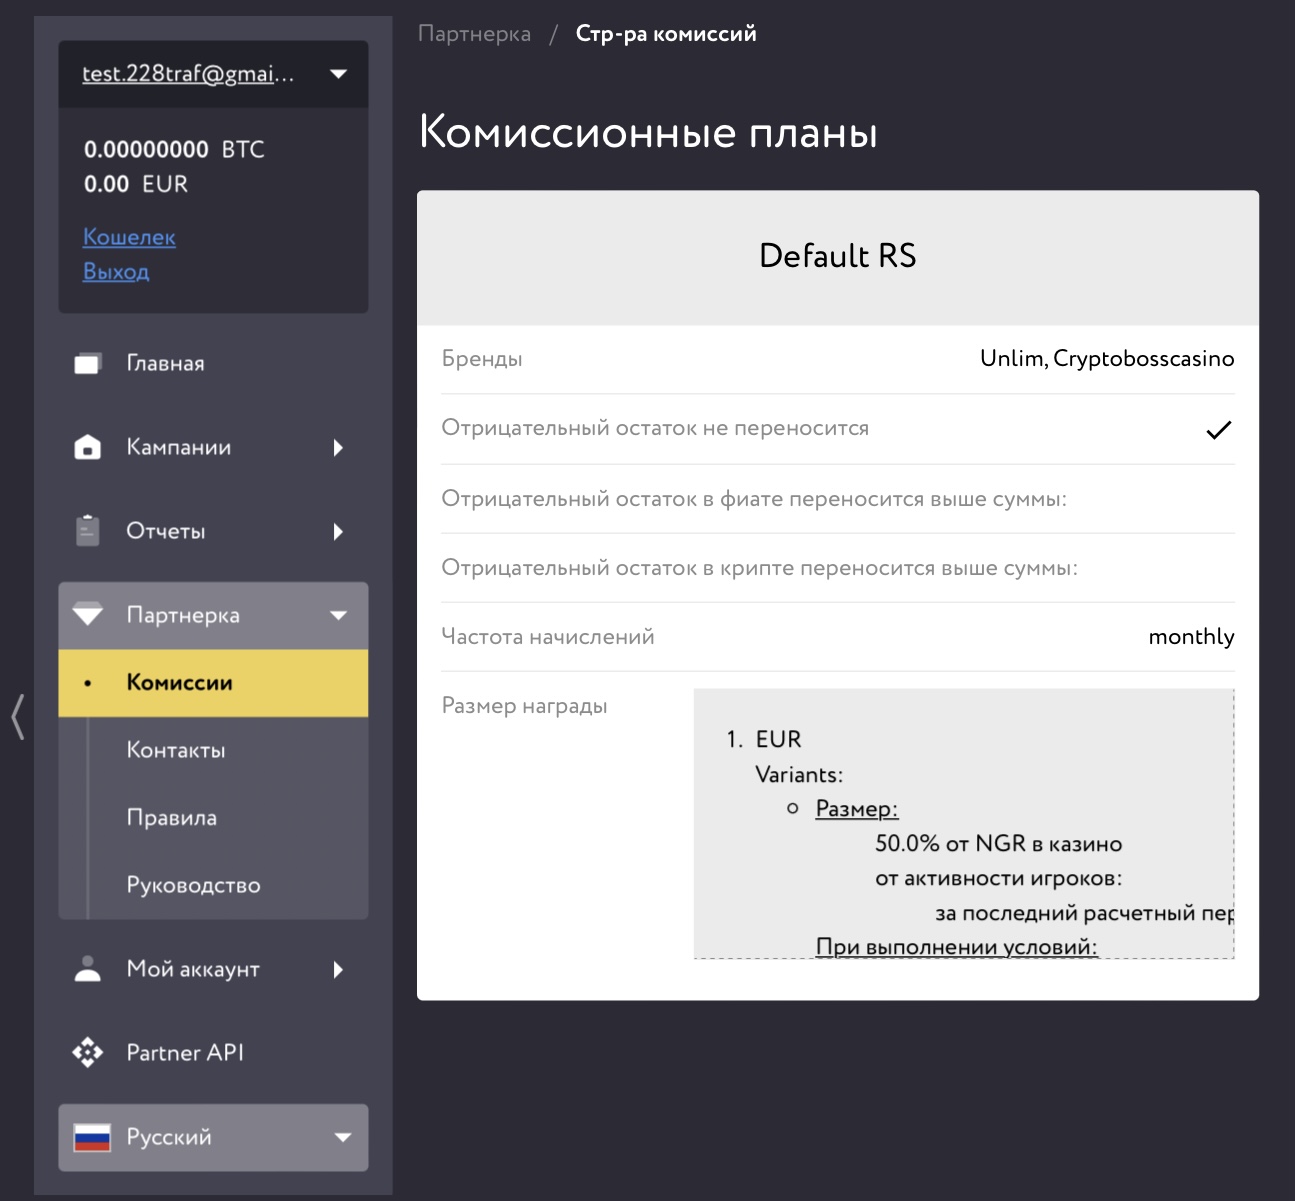Image resolution: width=1295 pixels, height=1201 pixels.
Task: Select Руководство submenu item
Action: click(x=213, y=885)
